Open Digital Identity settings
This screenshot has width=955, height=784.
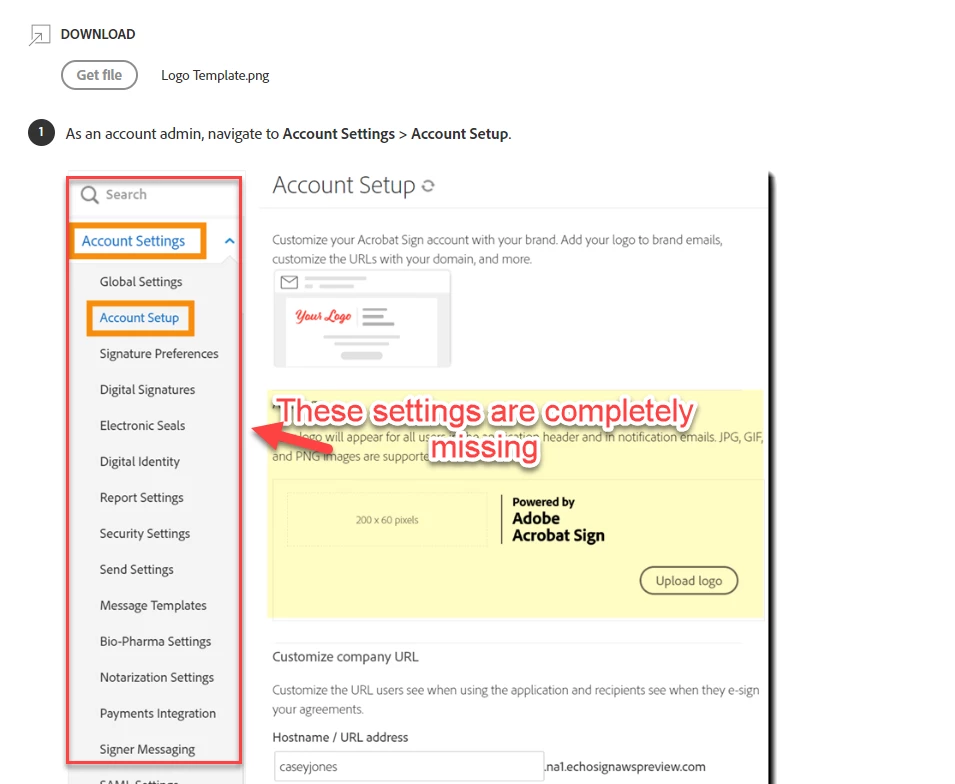139,462
